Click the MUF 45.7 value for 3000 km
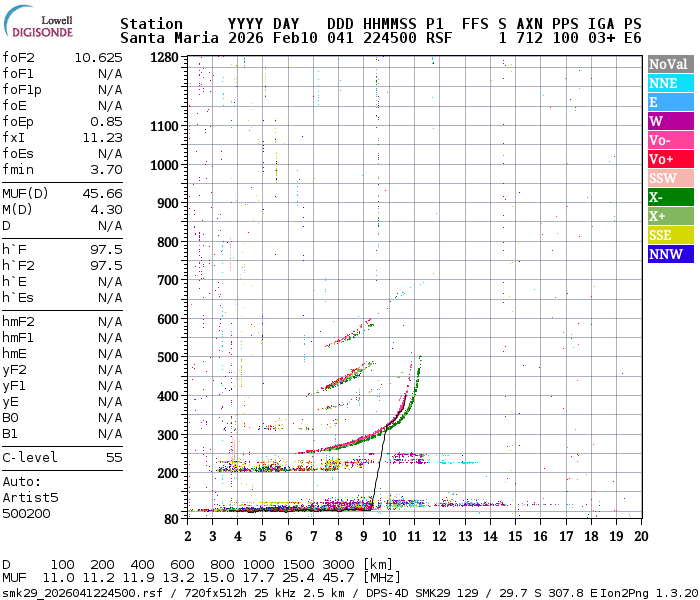Screen dimensions: 700x600 [x=338, y=578]
